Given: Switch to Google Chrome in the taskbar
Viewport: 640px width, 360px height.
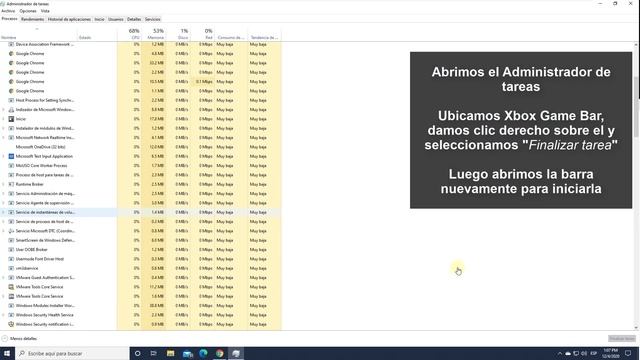Looking at the screenshot, I should 220,353.
